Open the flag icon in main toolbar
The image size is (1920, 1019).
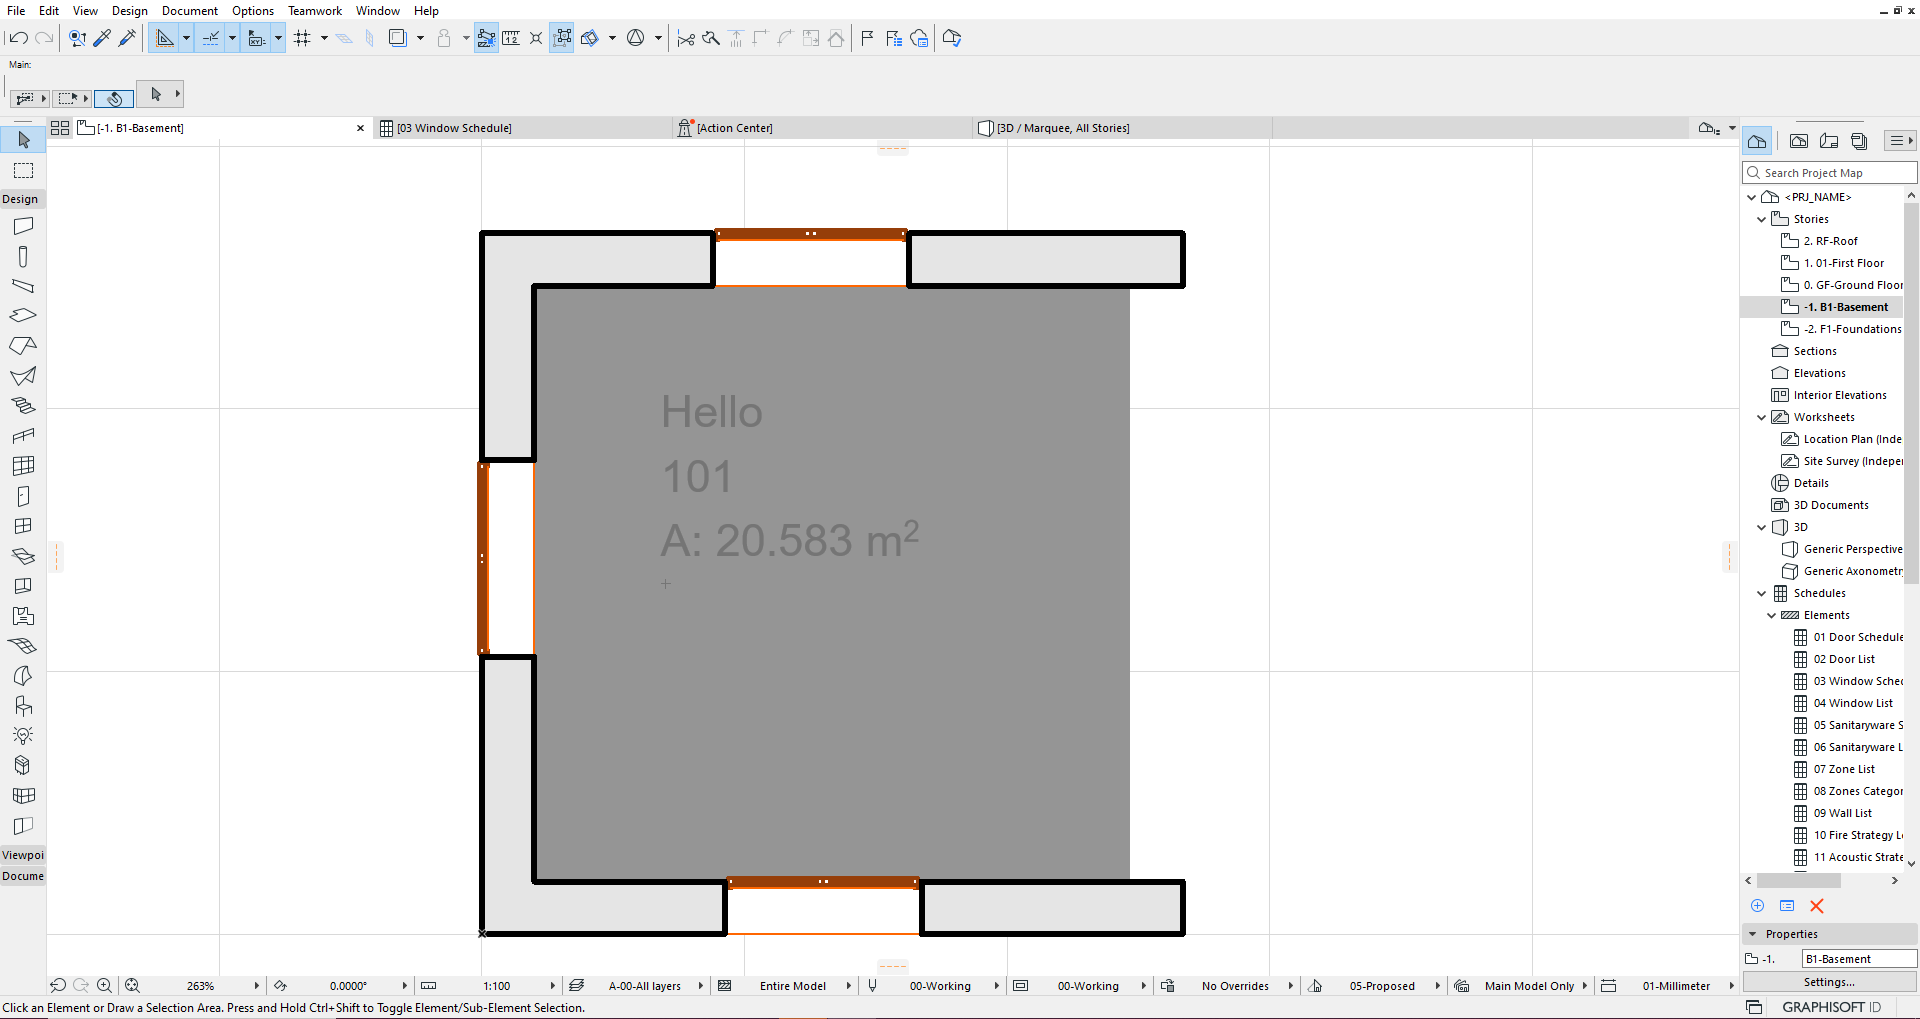867,38
